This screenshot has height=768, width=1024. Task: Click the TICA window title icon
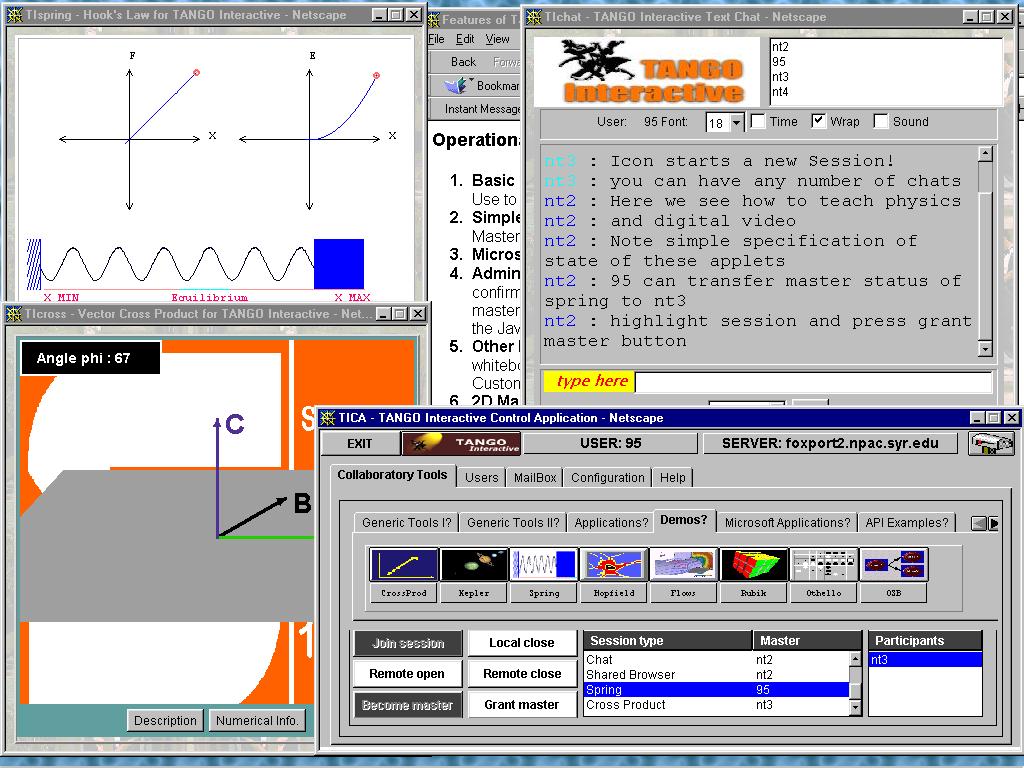pos(327,417)
